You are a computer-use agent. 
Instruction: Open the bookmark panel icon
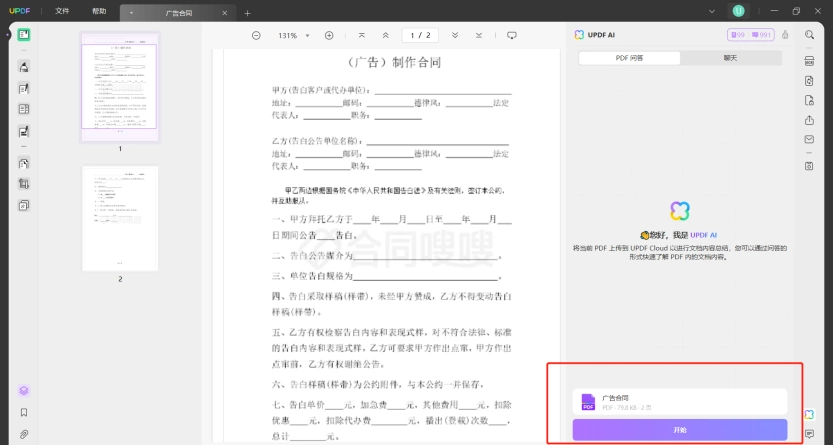[23, 413]
